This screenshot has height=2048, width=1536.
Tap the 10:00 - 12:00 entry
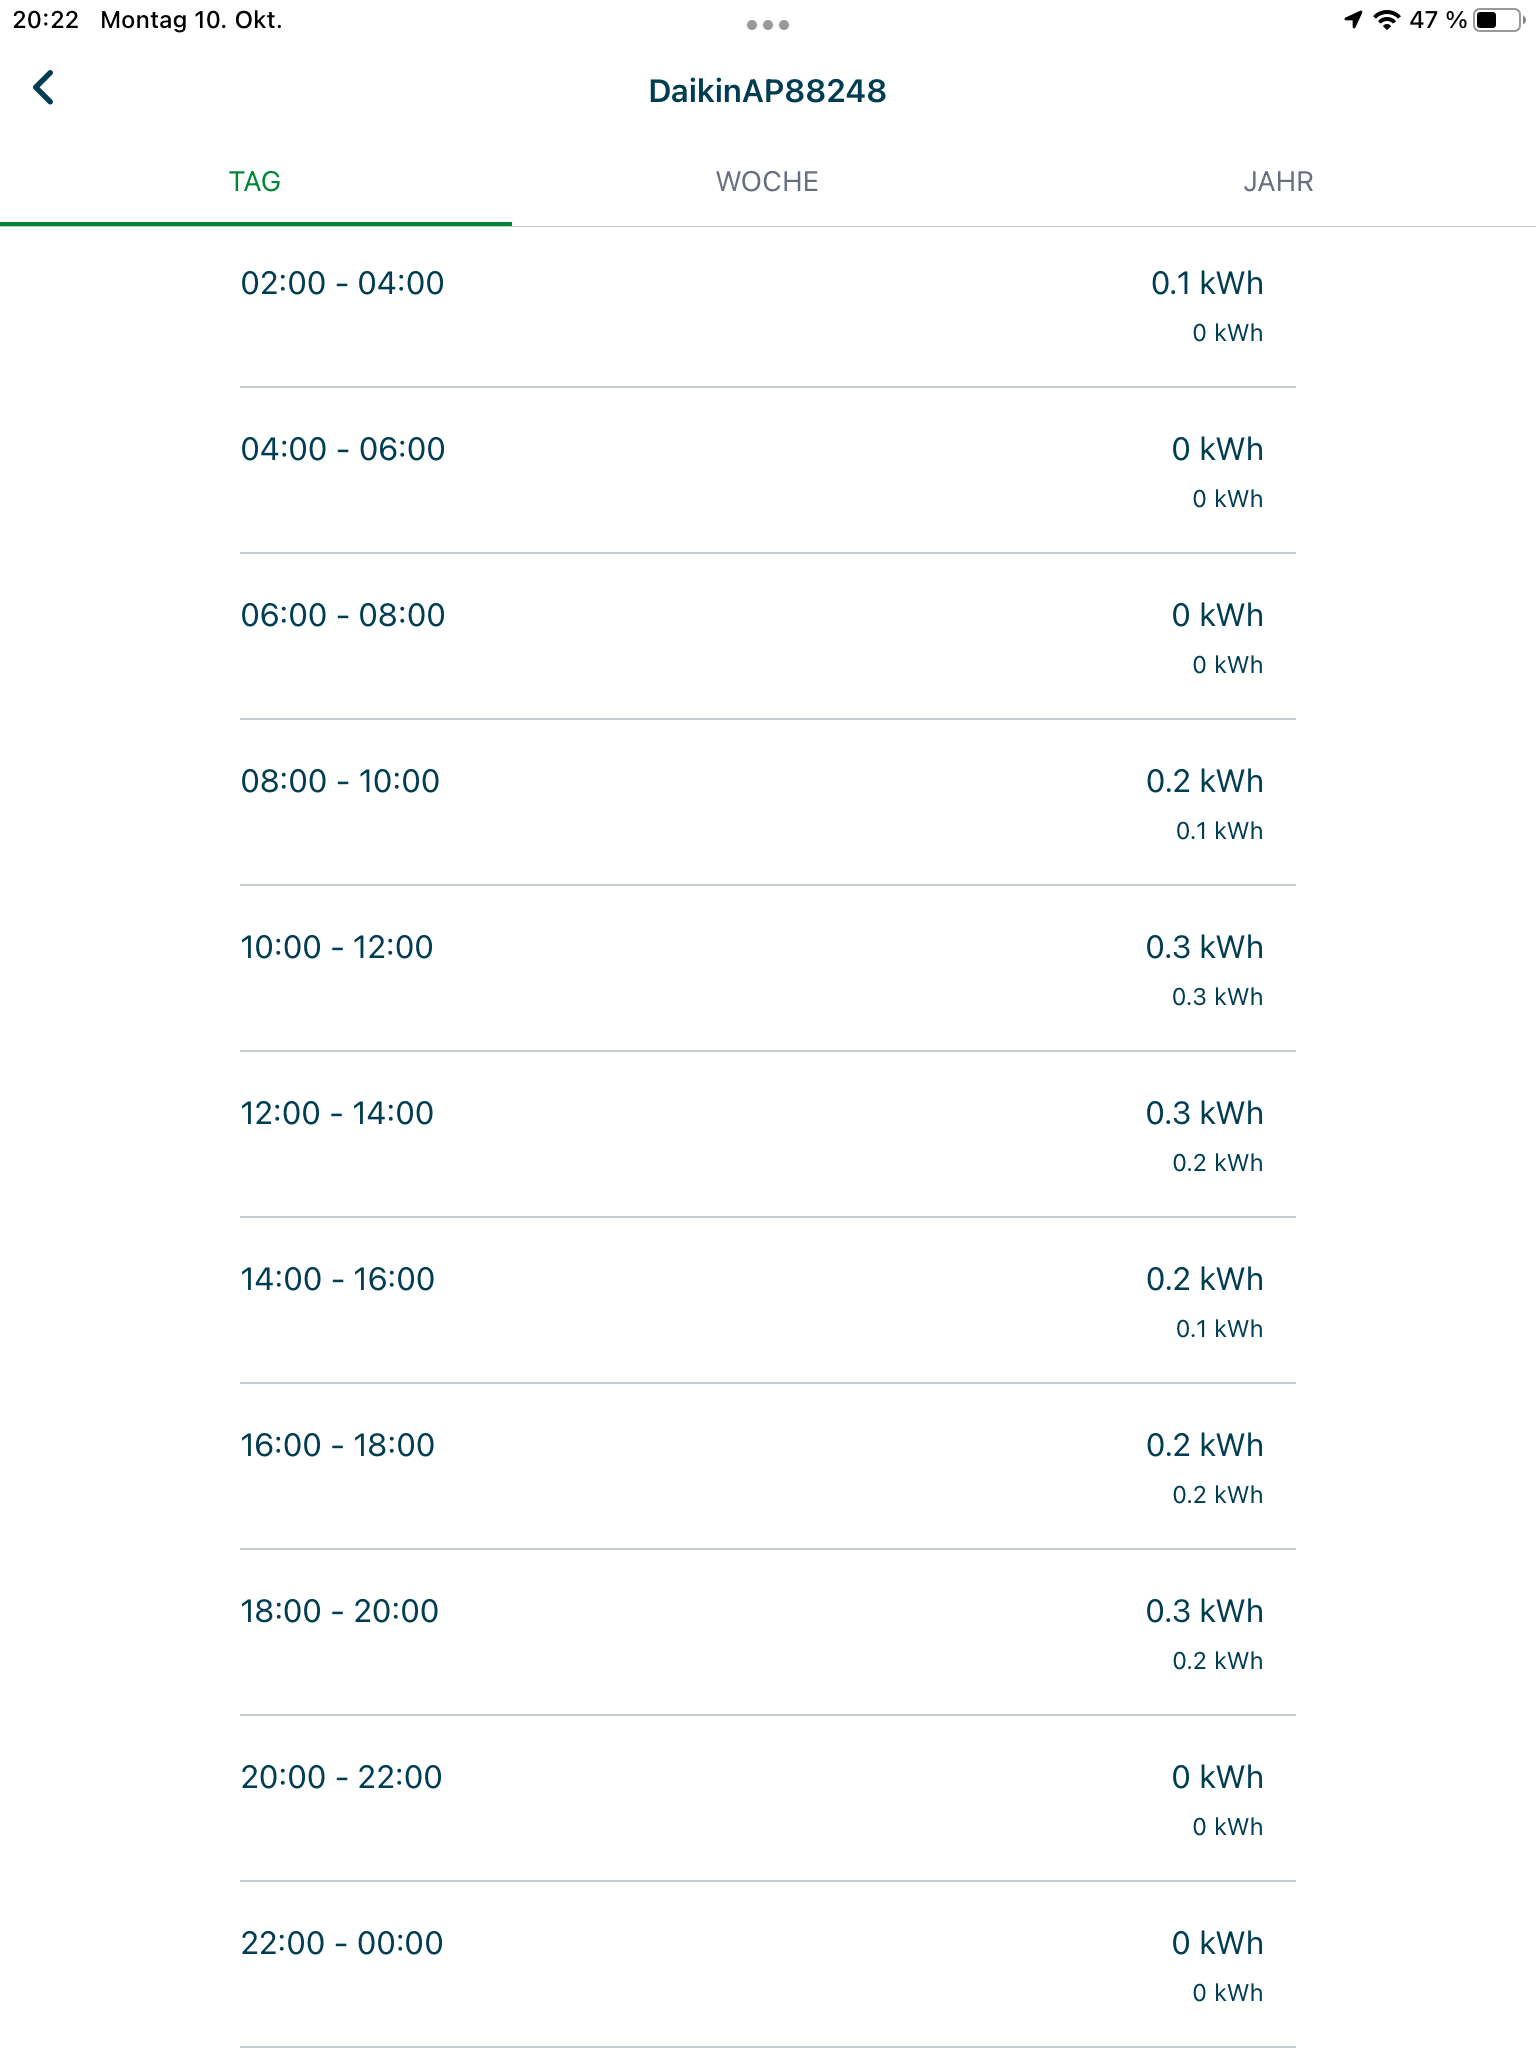[768, 969]
